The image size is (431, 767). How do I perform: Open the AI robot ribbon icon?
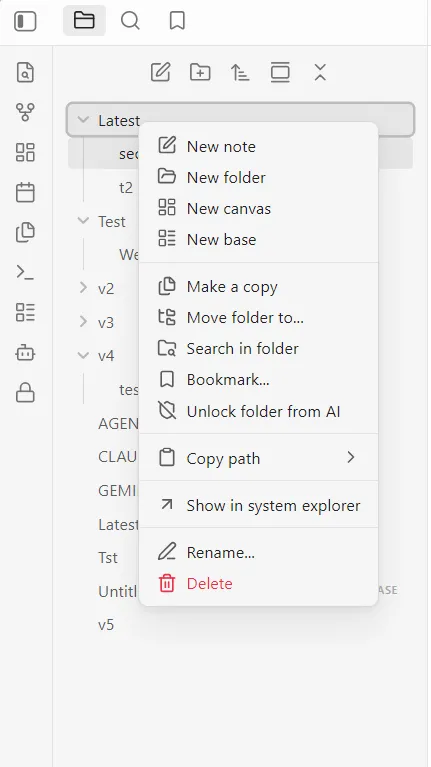25,352
